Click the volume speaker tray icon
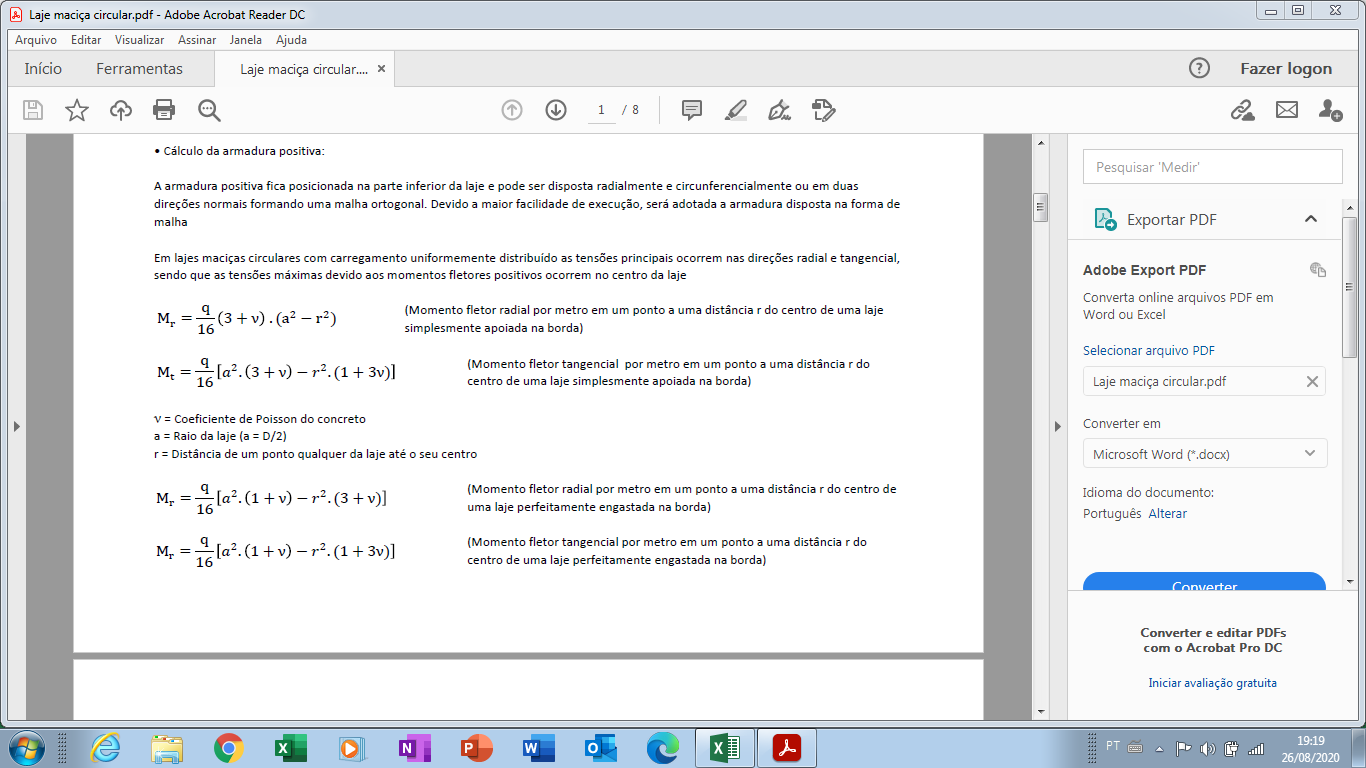 (x=1207, y=748)
